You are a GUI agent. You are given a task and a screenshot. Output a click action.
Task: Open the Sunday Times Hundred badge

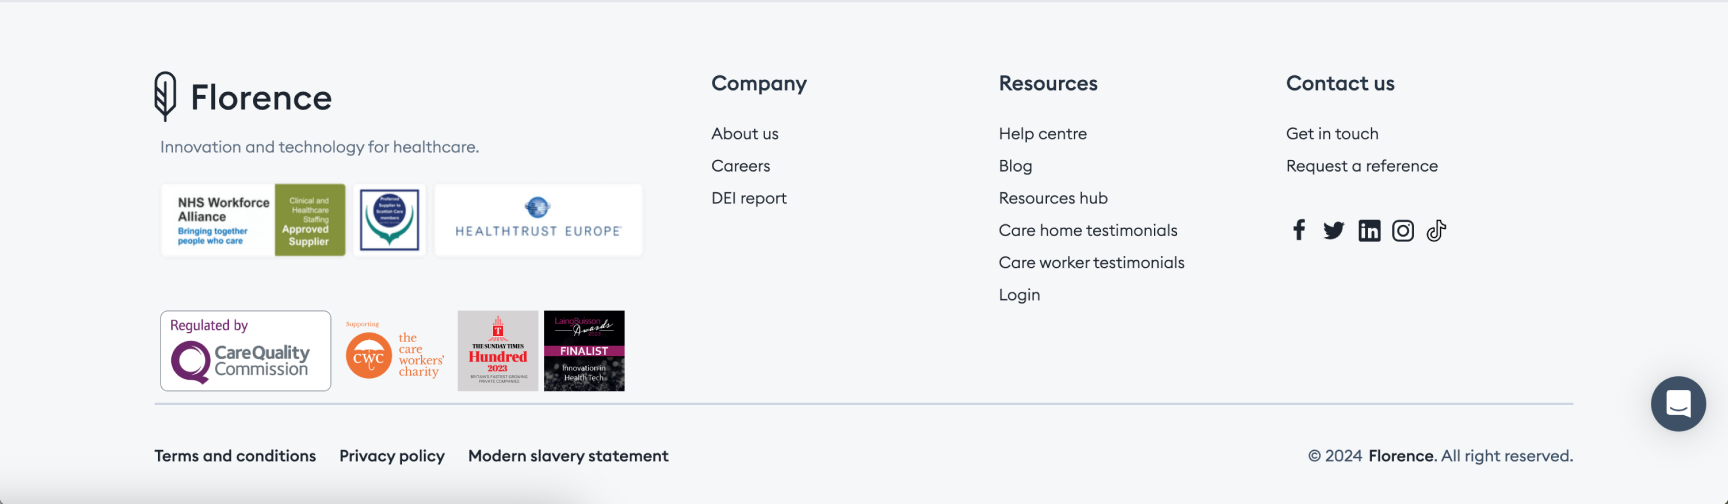(498, 351)
